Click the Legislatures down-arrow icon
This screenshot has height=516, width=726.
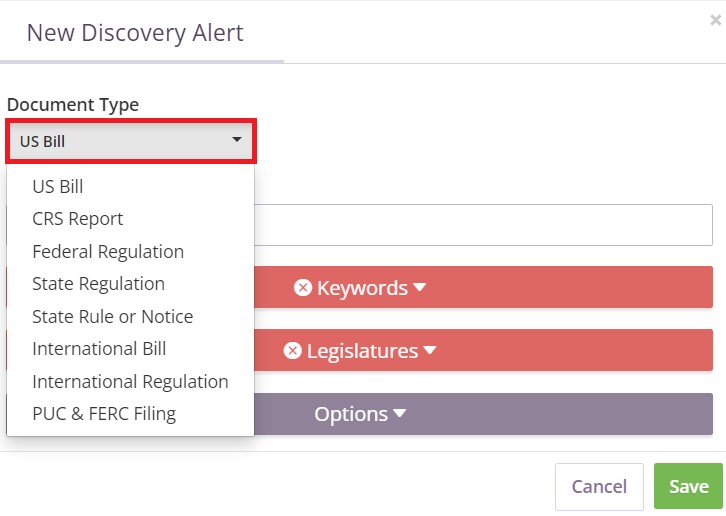430,350
